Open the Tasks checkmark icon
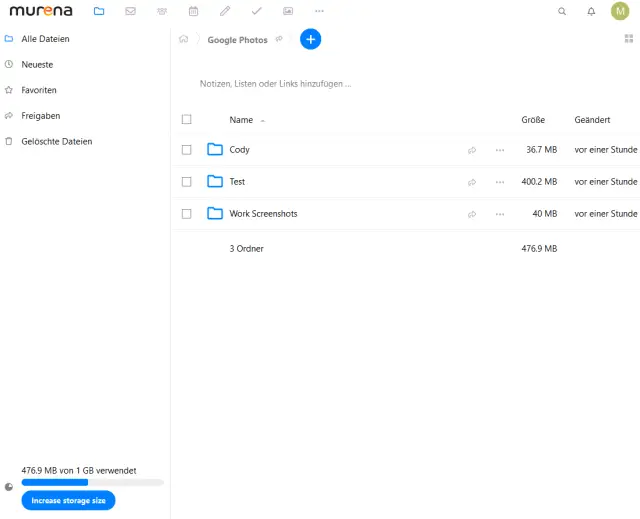Screen dimensions: 640x519 point(257,11)
